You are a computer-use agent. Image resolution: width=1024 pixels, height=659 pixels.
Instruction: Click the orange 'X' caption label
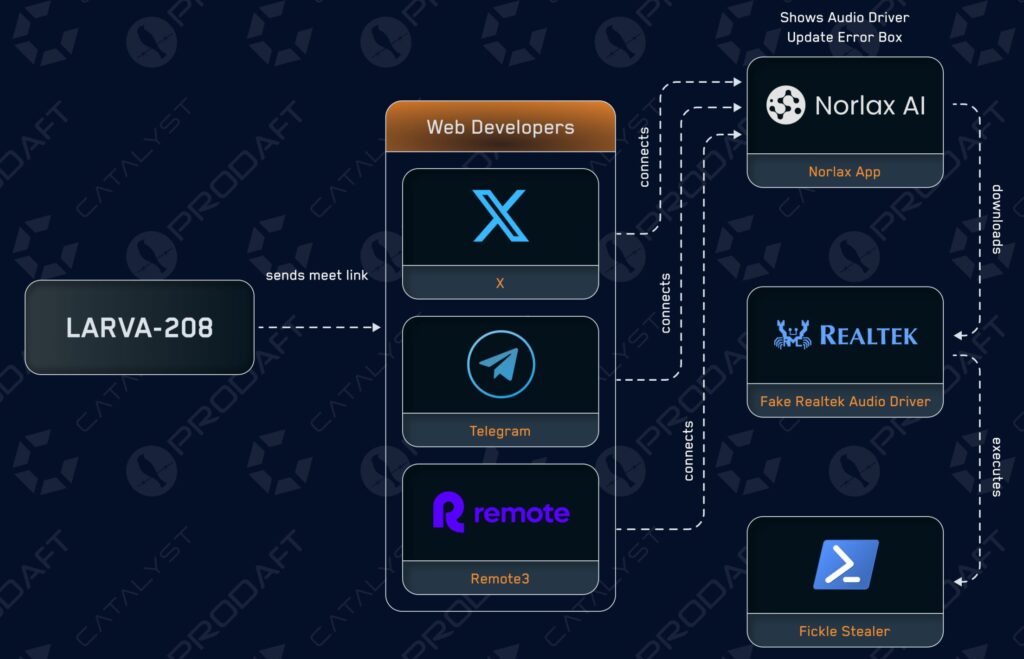[500, 283]
